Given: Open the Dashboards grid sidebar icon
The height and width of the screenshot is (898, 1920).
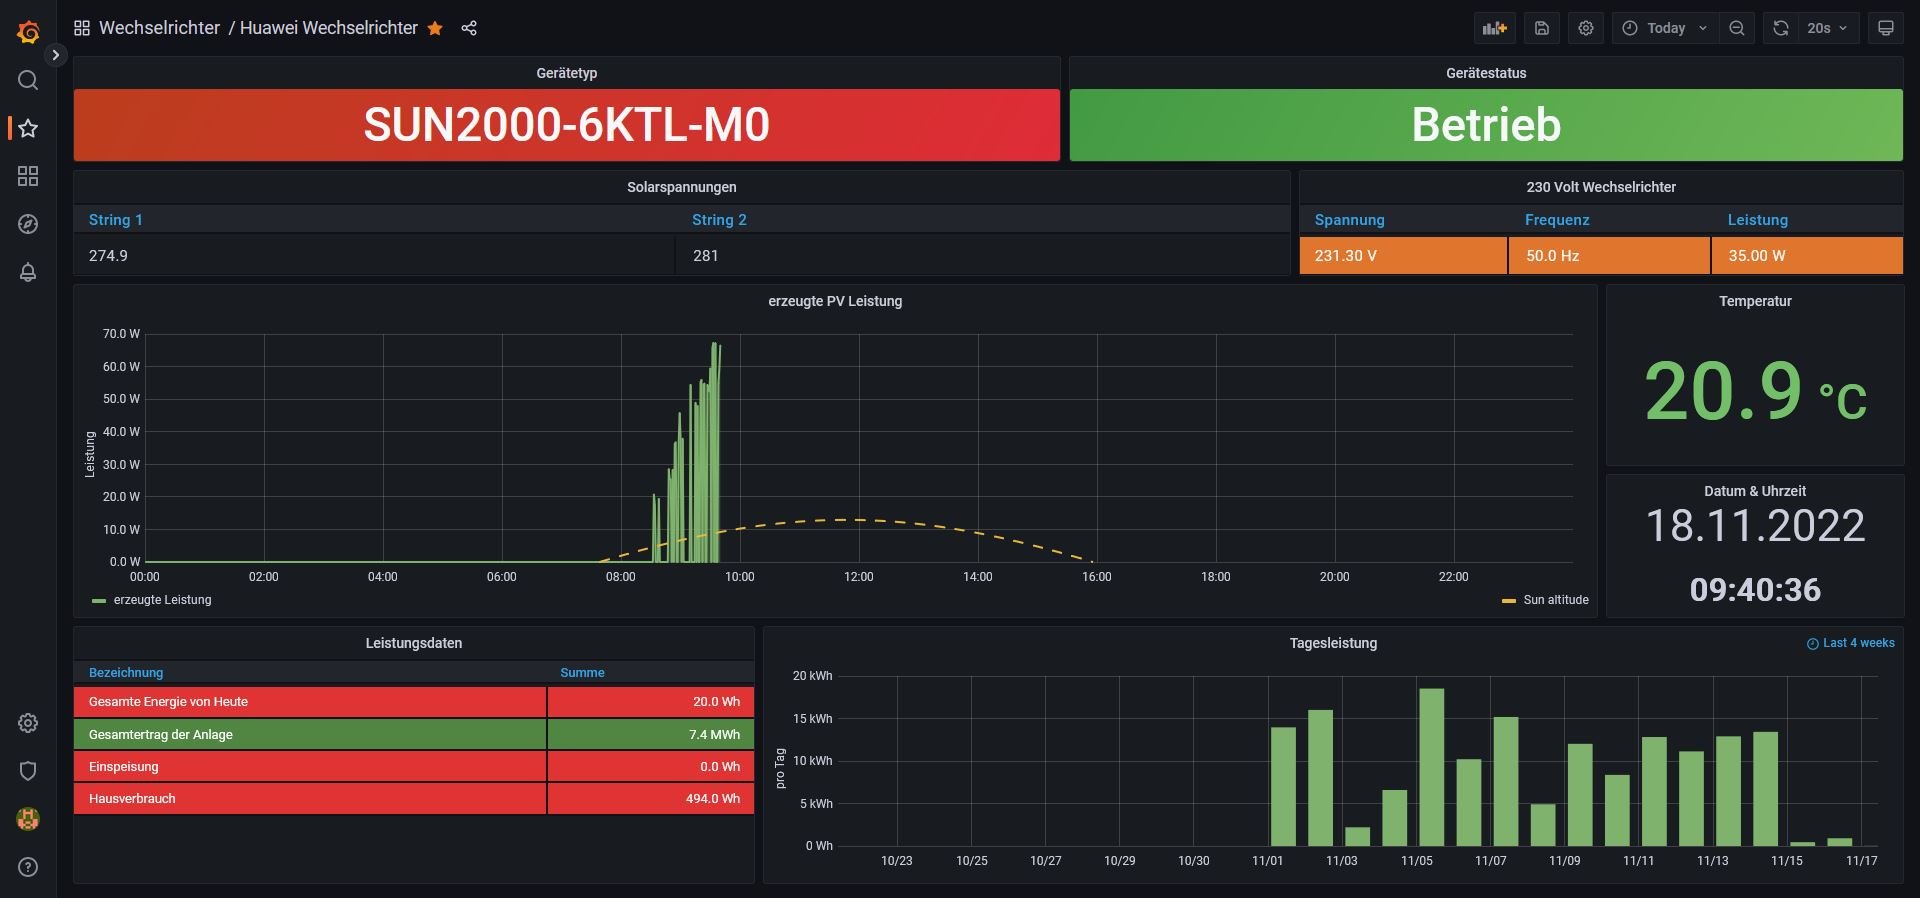Looking at the screenshot, I should pyautogui.click(x=28, y=176).
